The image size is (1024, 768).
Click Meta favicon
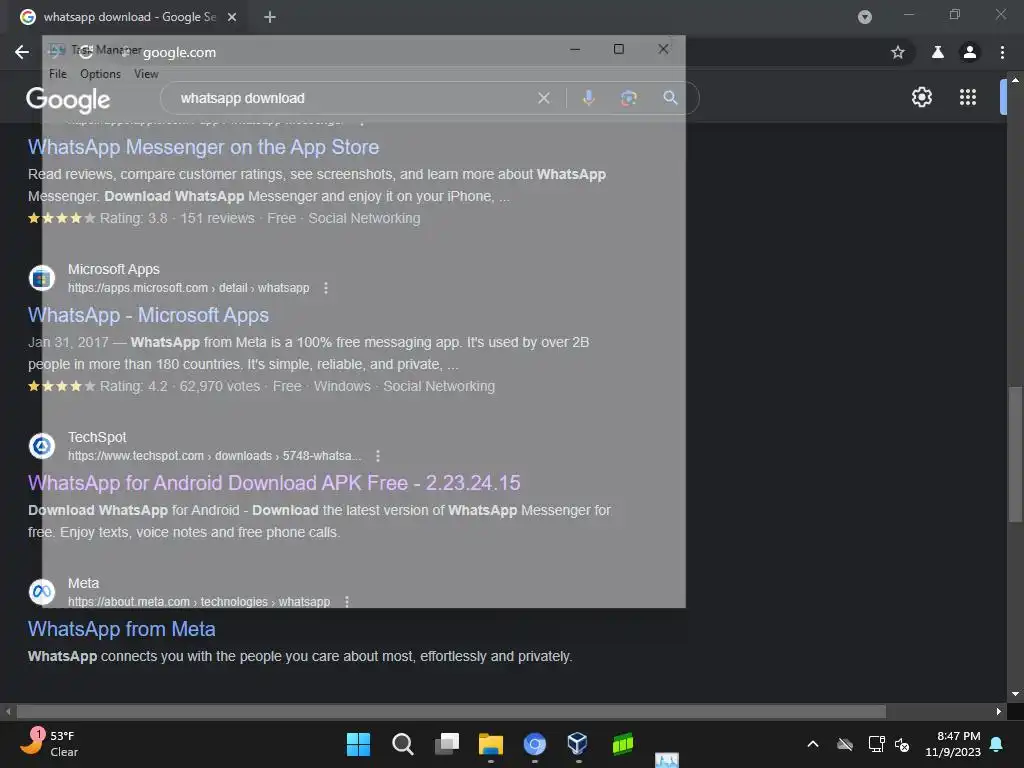(42, 592)
